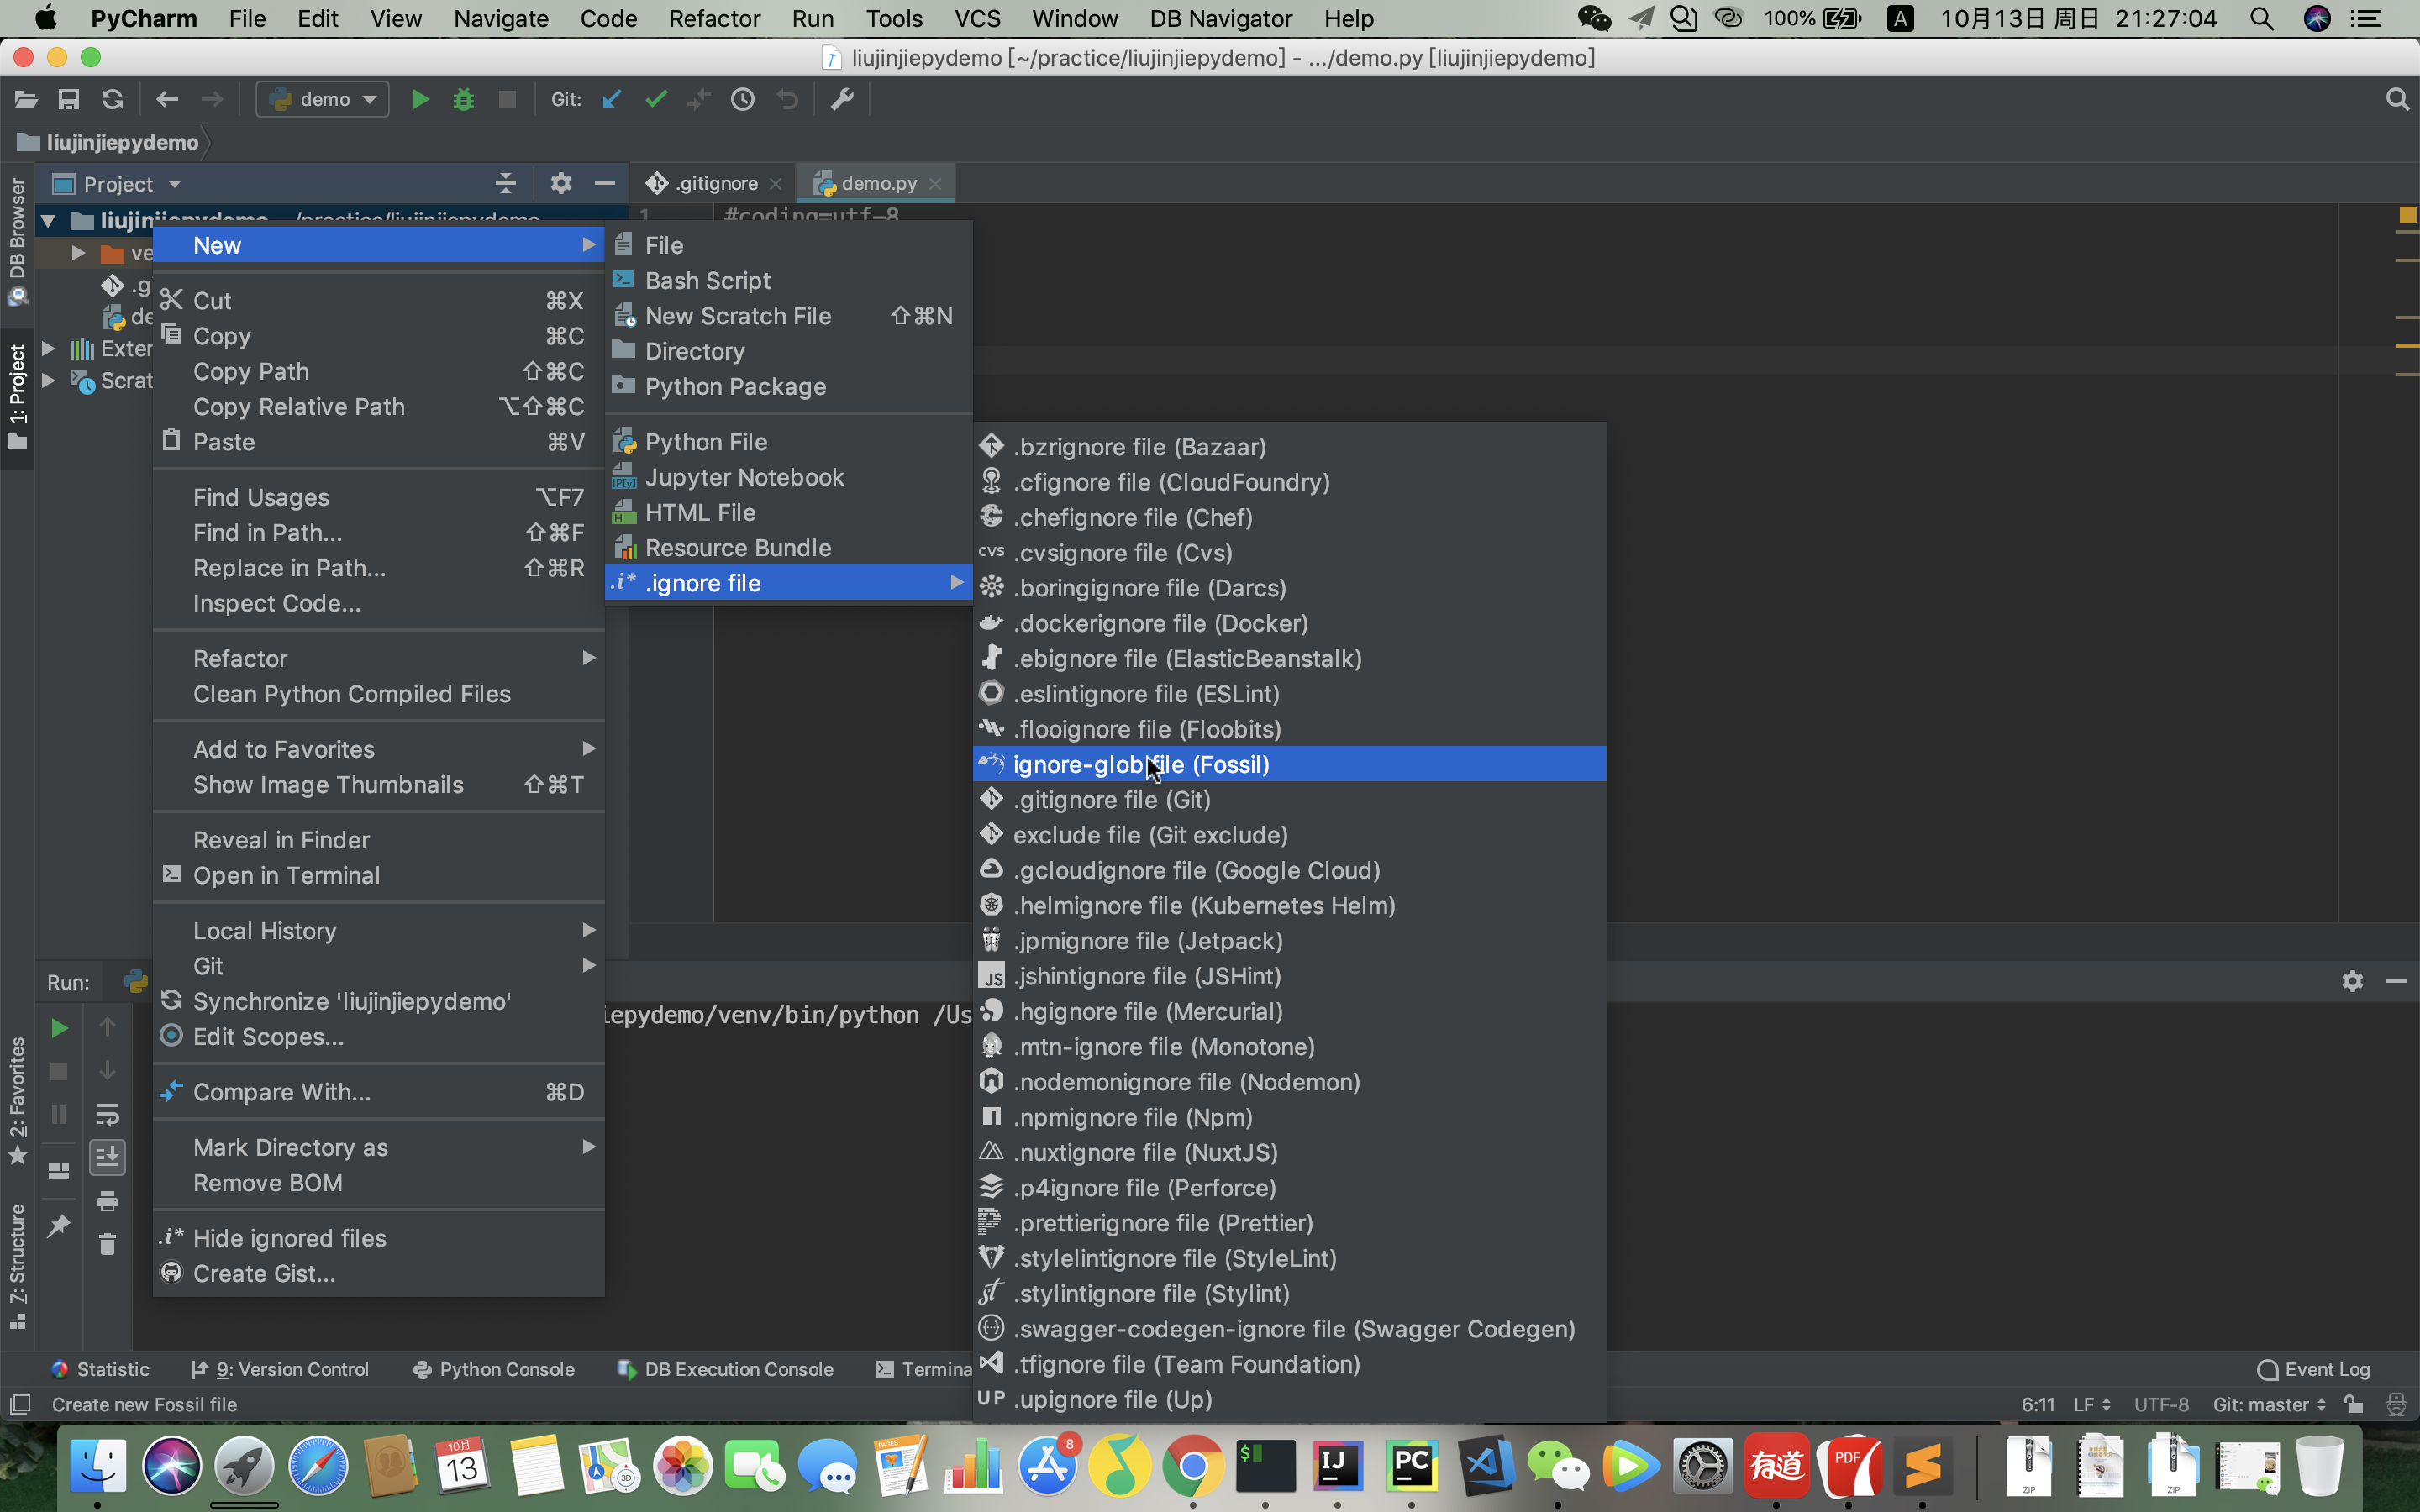Click the Git revert icon in toolbar
Image resolution: width=2420 pixels, height=1512 pixels.
pyautogui.click(x=788, y=99)
